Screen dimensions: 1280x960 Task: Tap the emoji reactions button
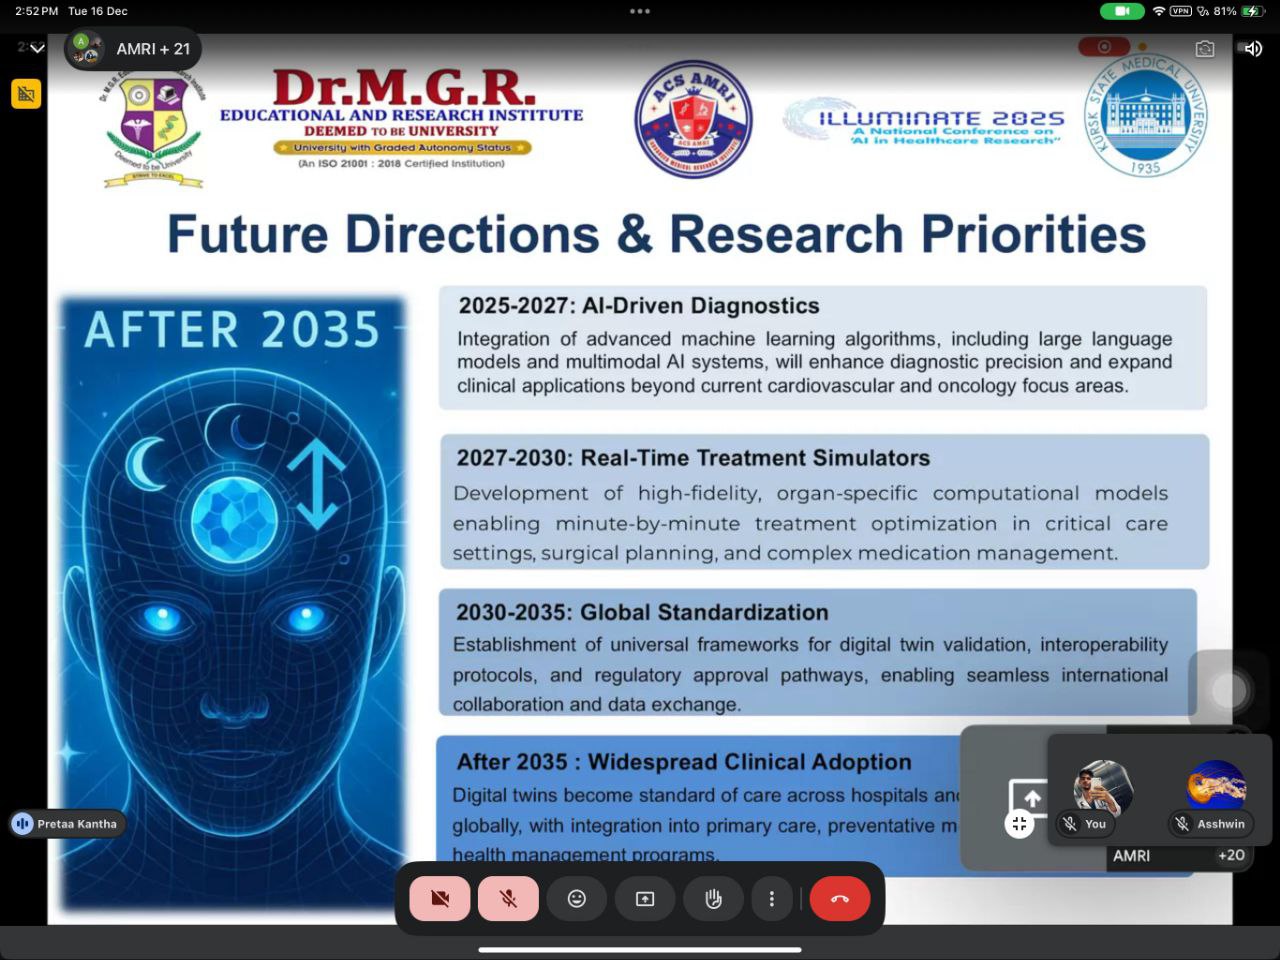pyautogui.click(x=577, y=899)
